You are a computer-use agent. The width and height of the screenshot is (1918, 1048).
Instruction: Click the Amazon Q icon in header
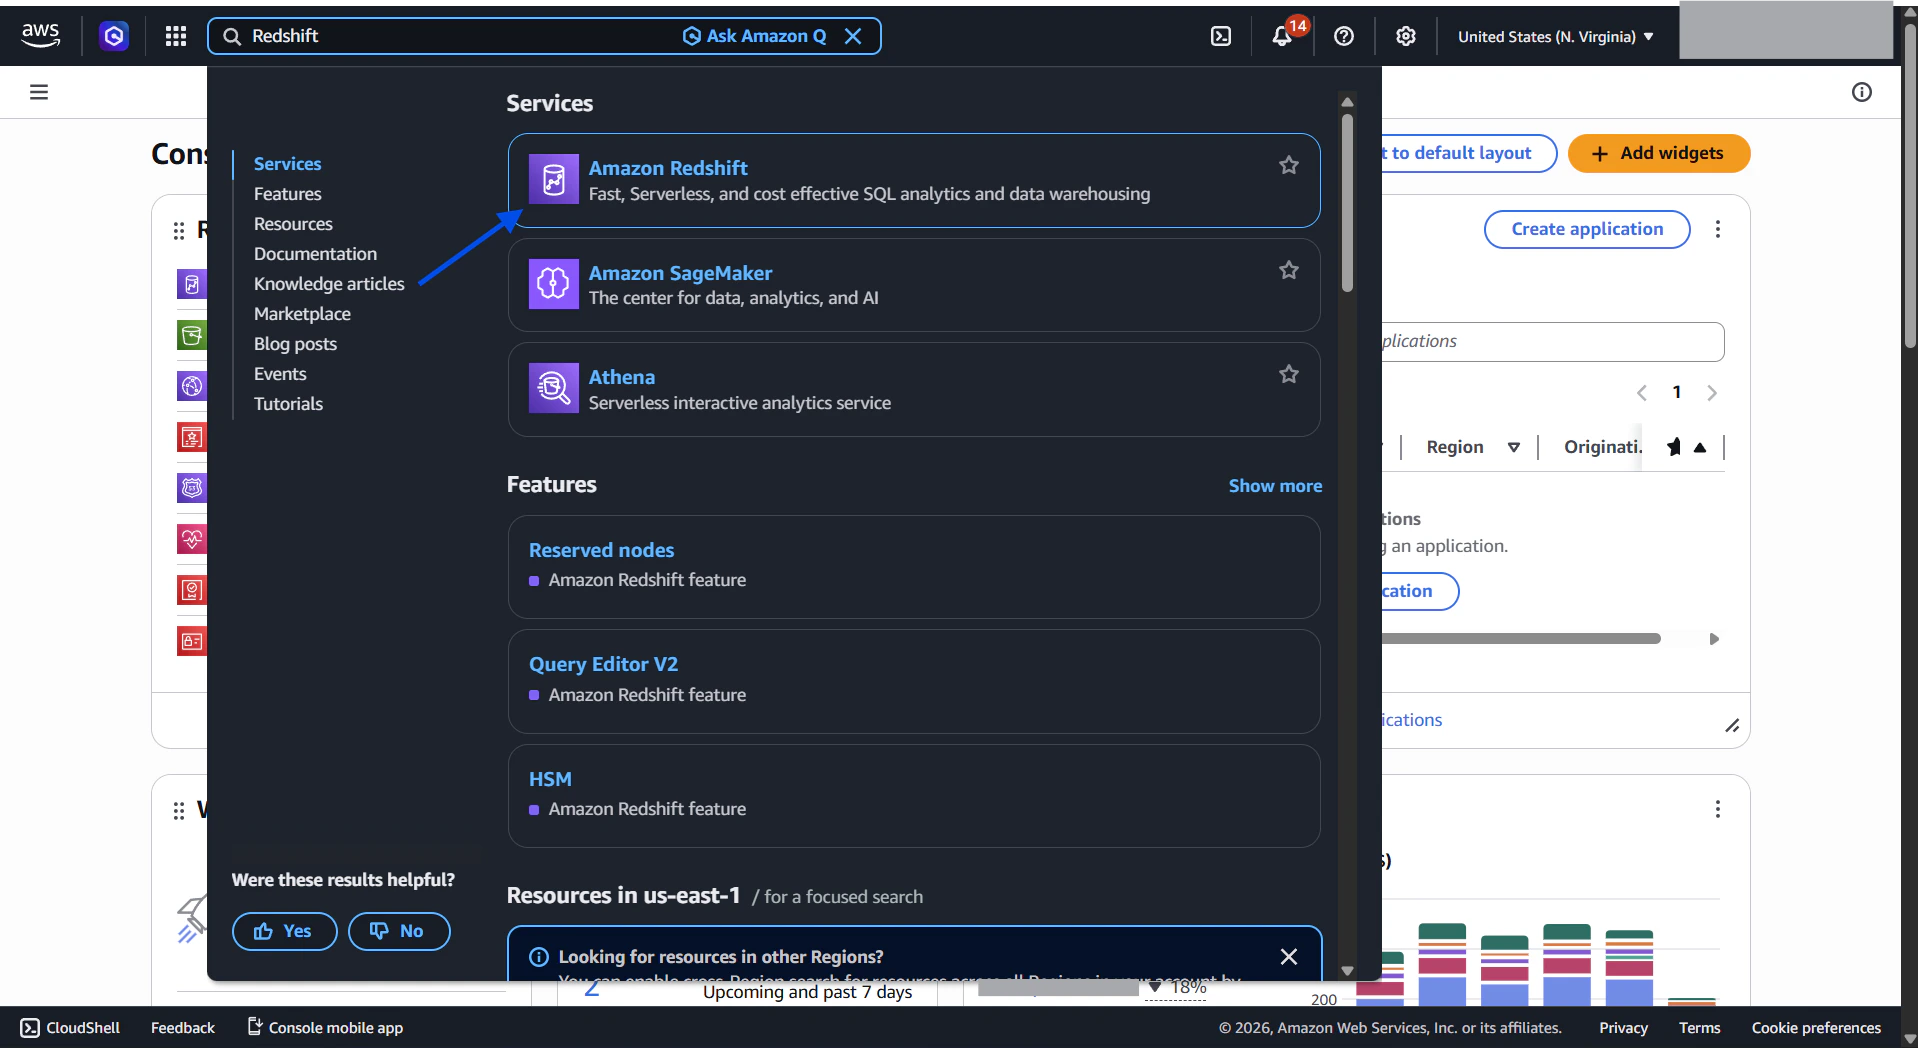click(114, 36)
